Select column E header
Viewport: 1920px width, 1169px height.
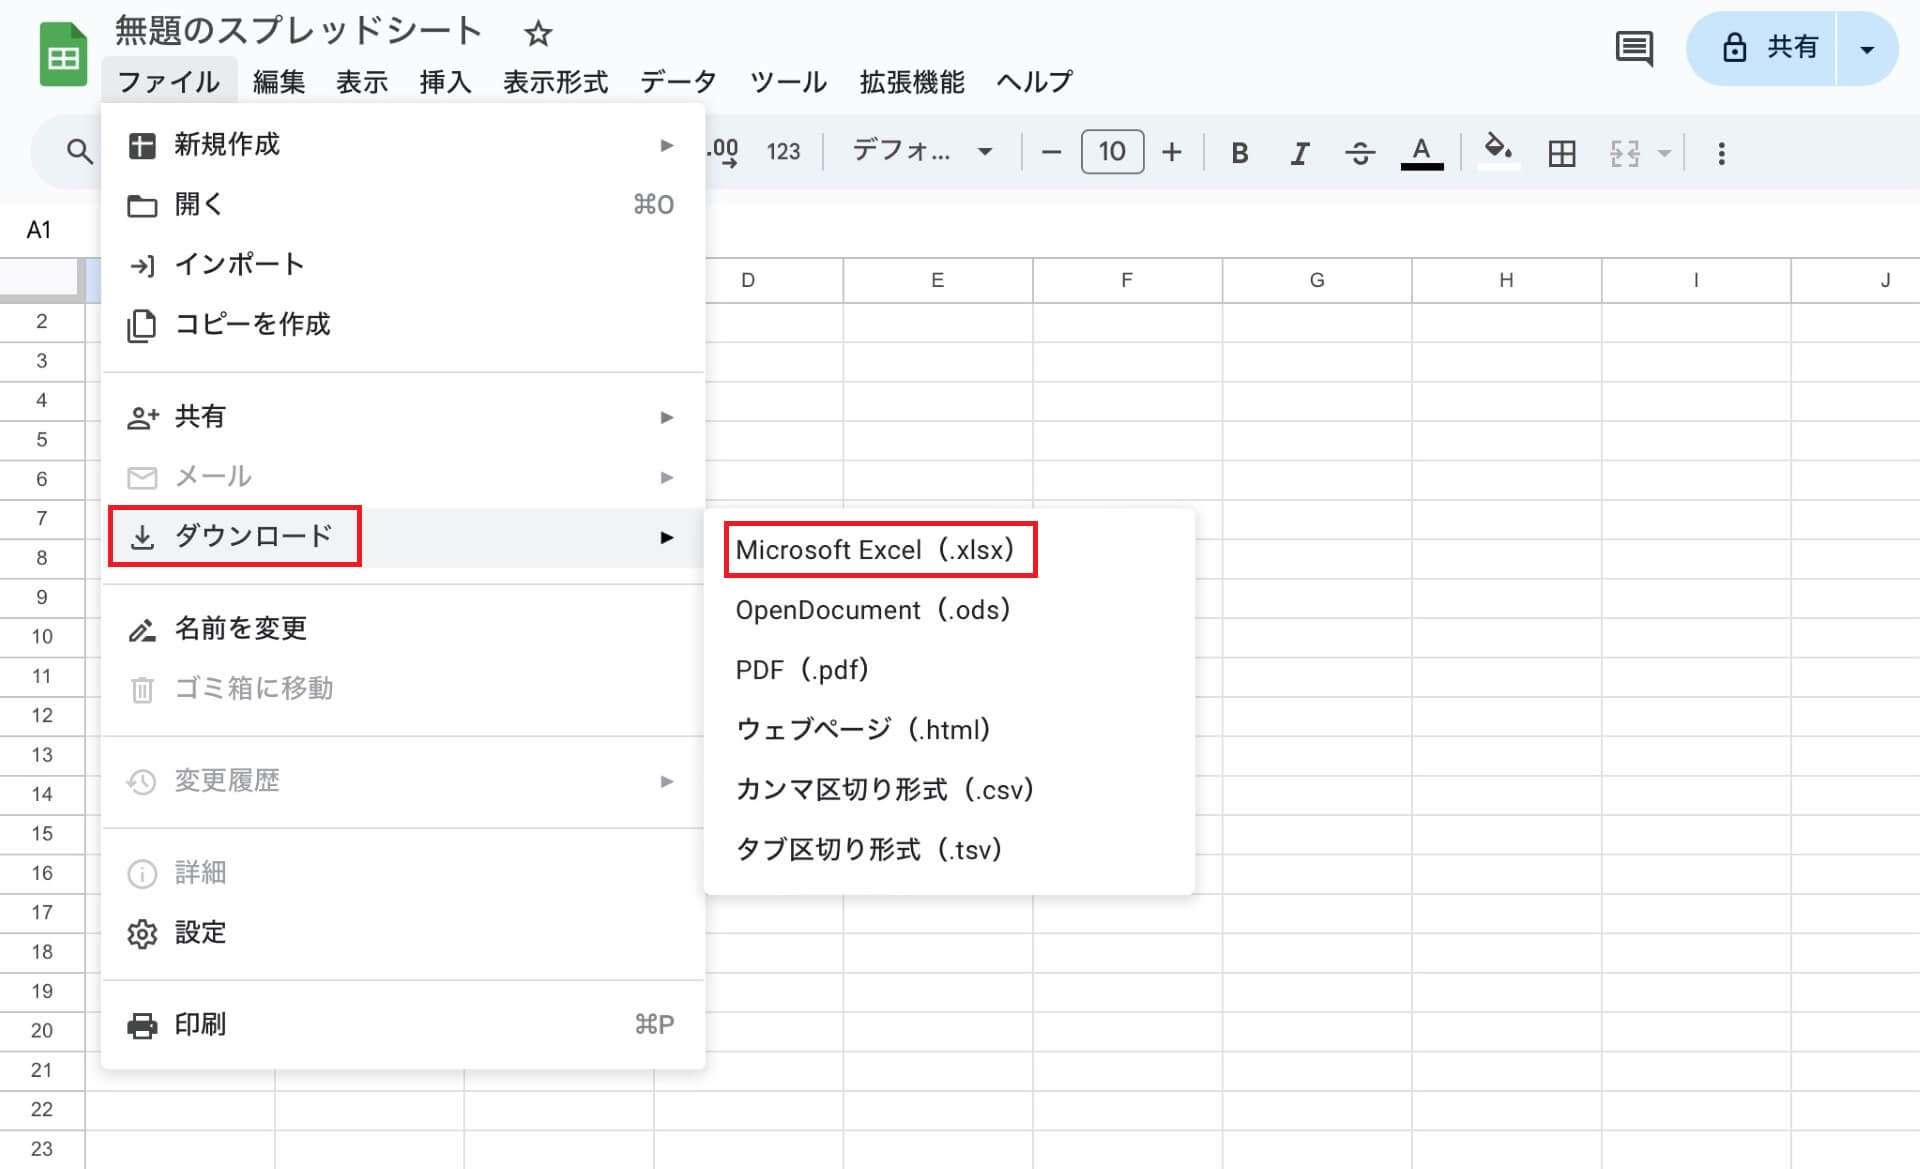938,281
